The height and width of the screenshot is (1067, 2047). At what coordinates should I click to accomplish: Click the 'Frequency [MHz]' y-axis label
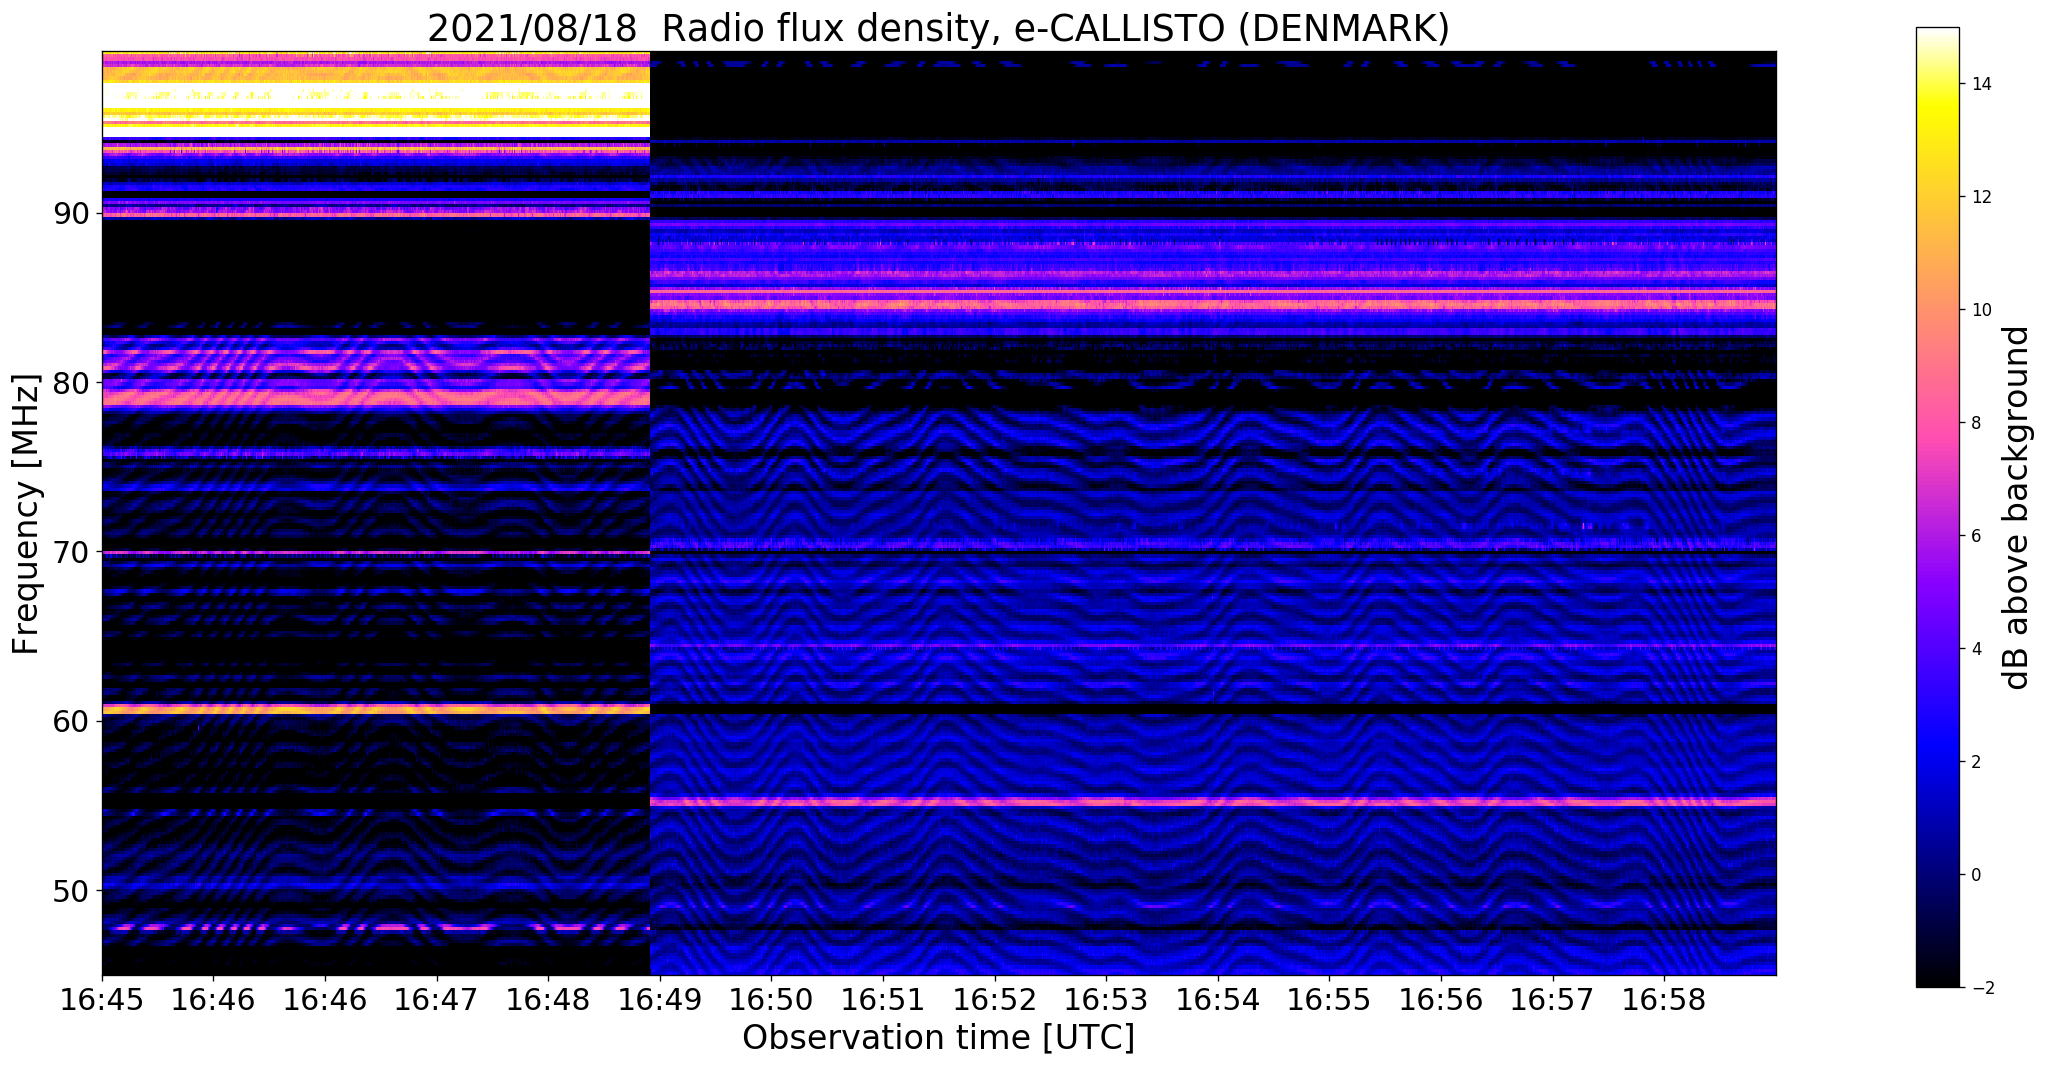(x=27, y=514)
